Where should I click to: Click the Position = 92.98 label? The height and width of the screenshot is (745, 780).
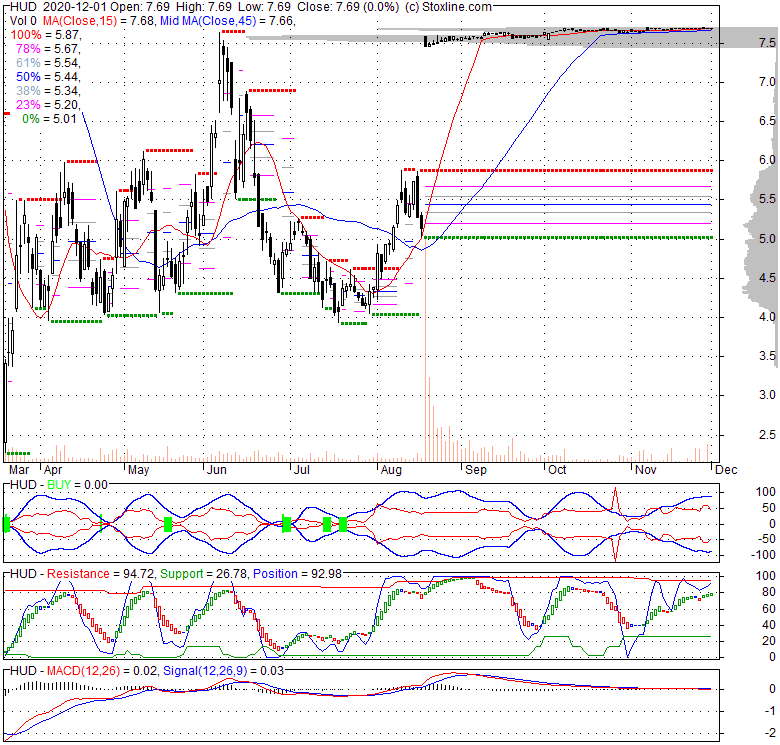[x=297, y=574]
